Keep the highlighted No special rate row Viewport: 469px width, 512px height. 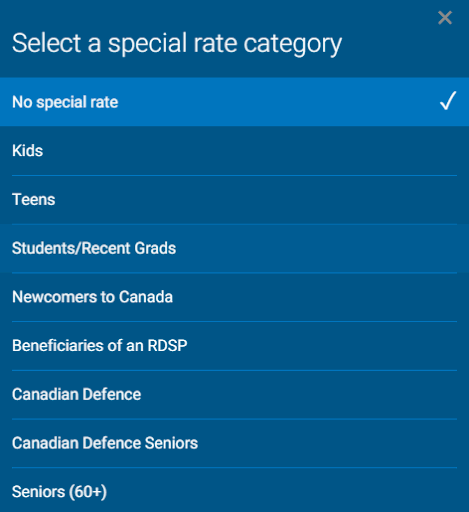[234, 102]
